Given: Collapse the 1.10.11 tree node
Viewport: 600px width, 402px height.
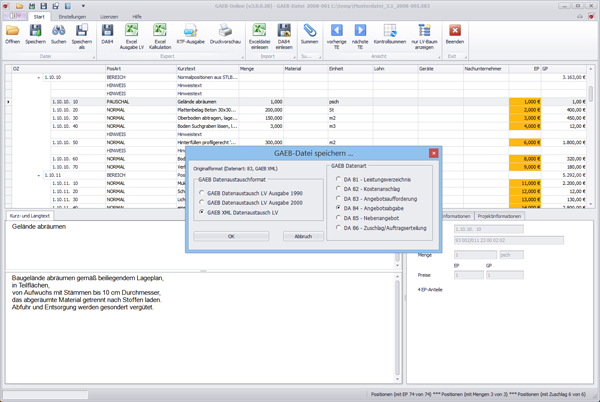Looking at the screenshot, I should pyautogui.click(x=39, y=176).
